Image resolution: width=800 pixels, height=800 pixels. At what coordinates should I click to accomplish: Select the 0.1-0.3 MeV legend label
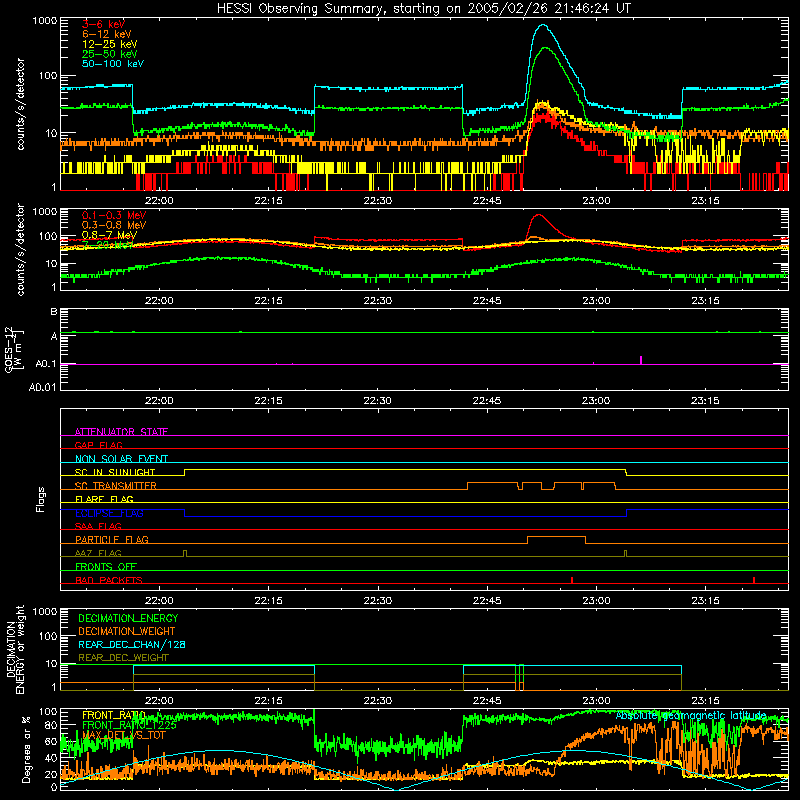click(x=114, y=215)
